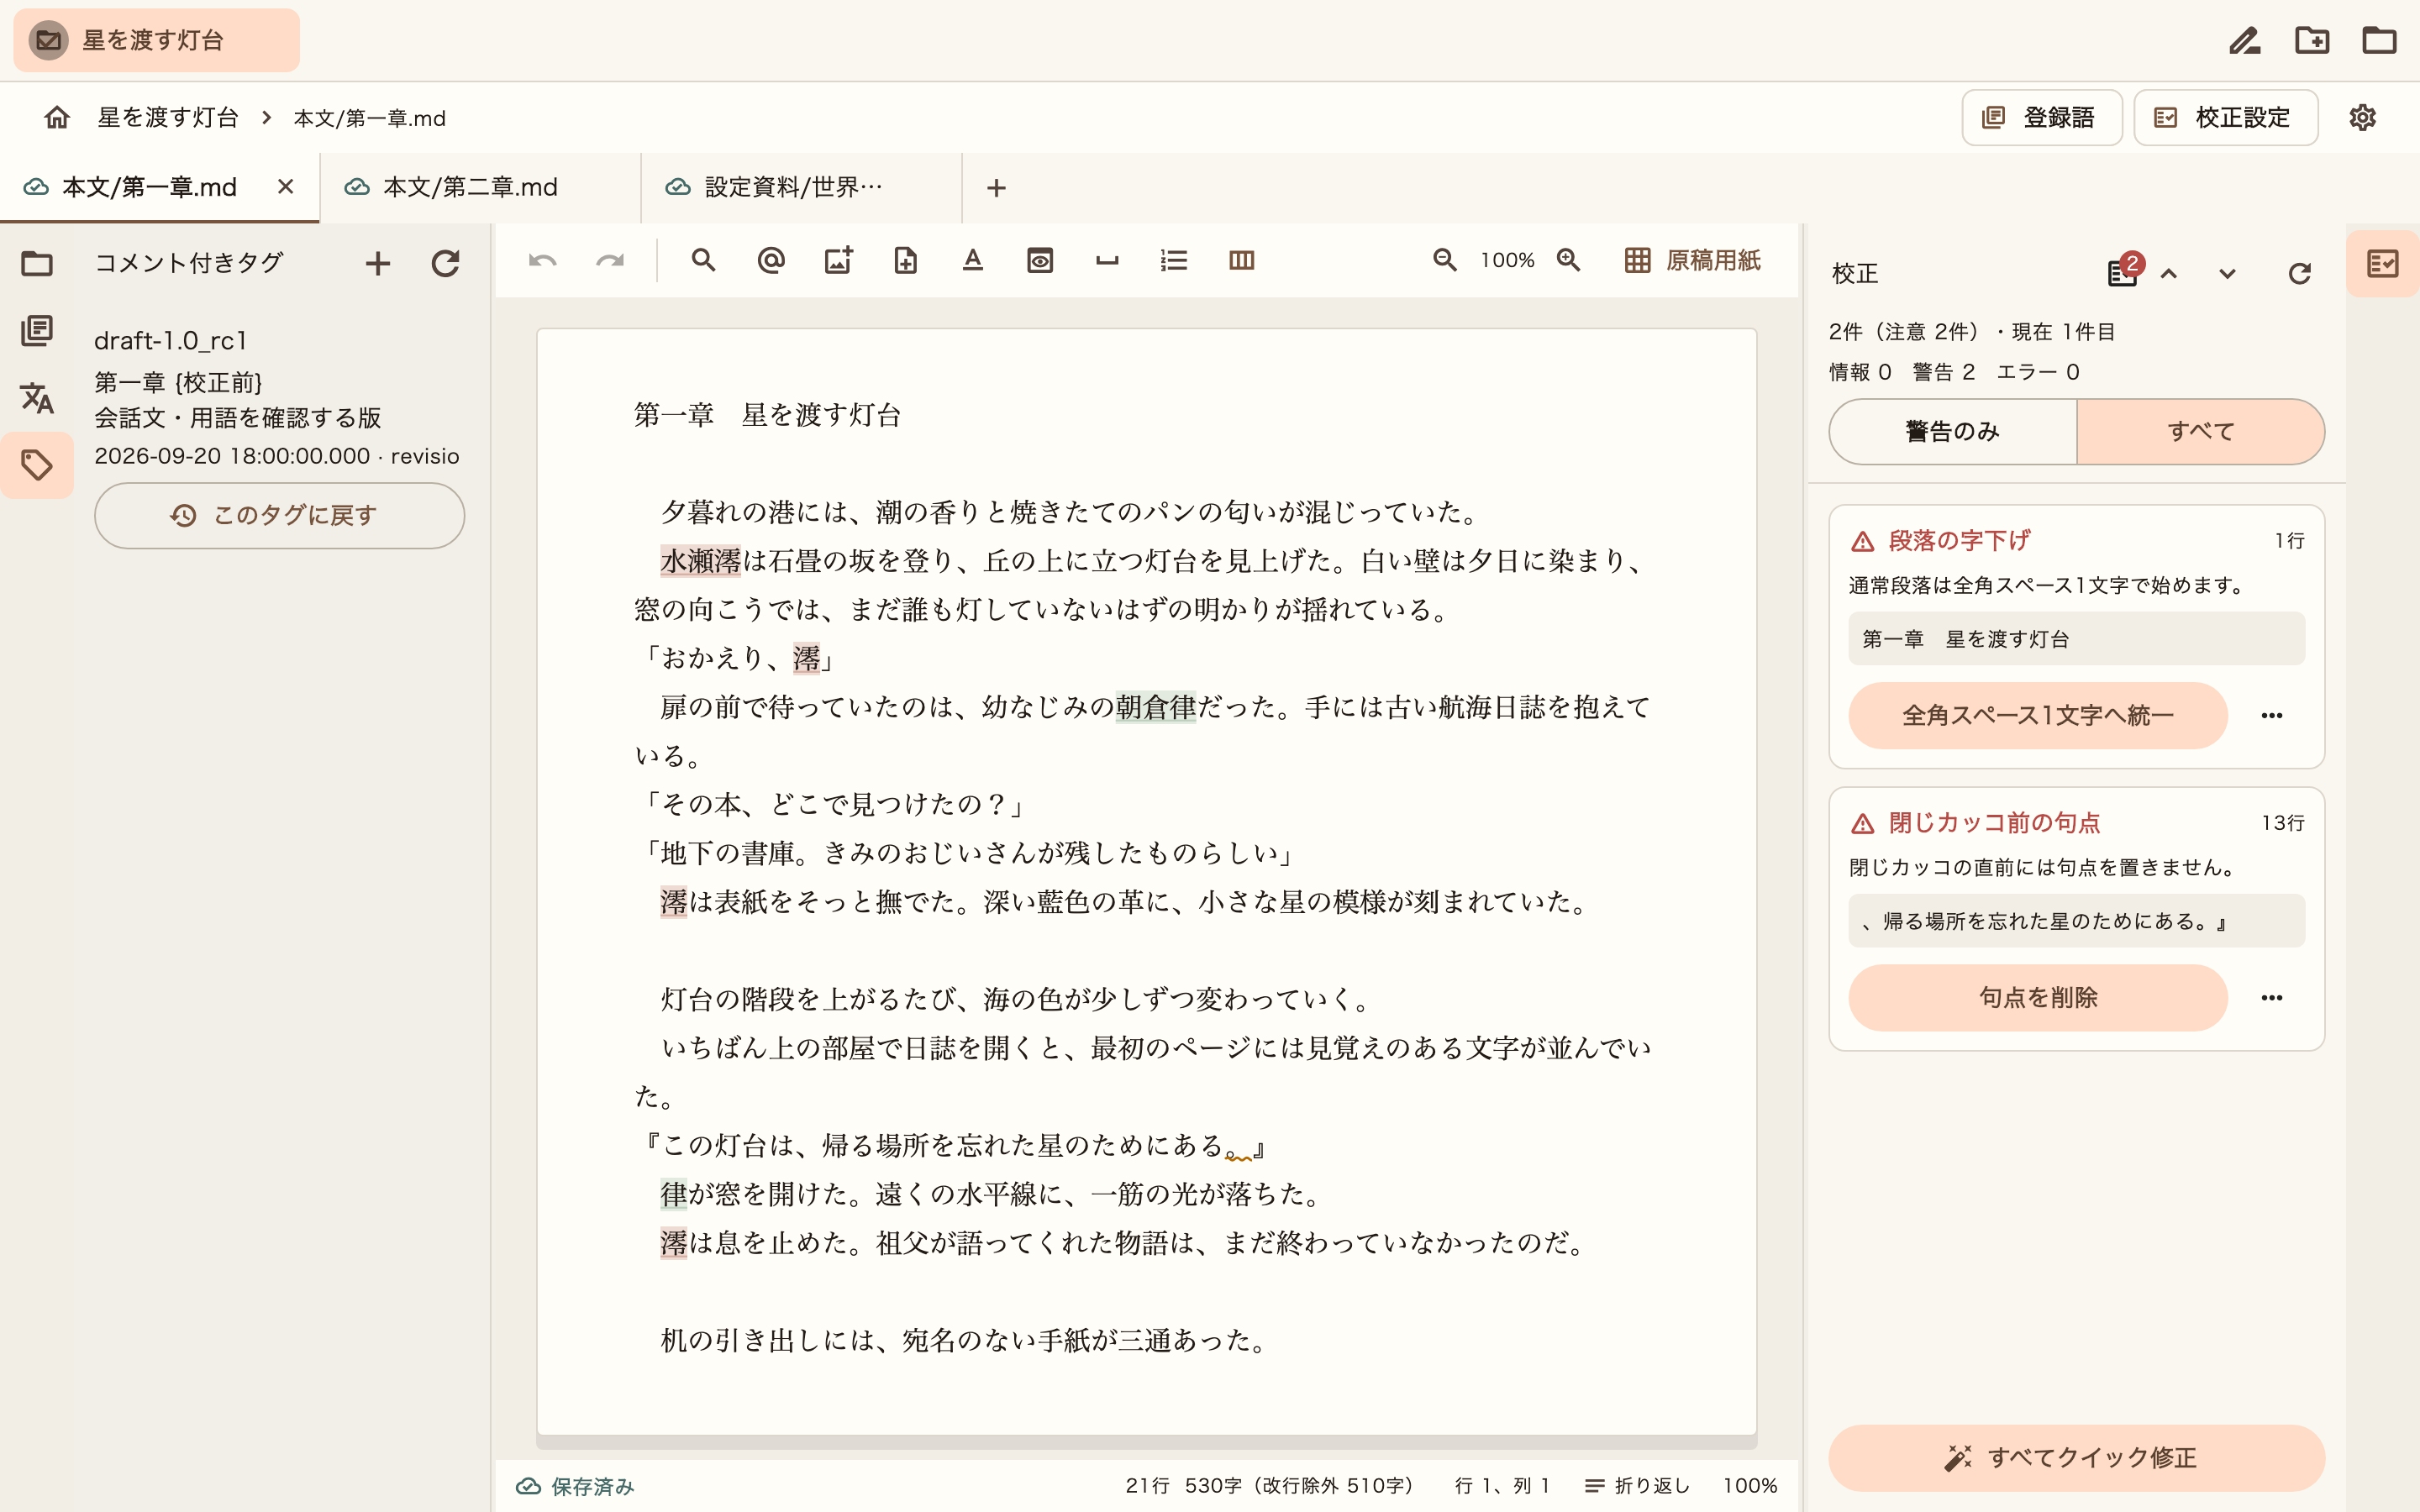Screen dimensions: 2420x1512
Task: Zoom in with the plus magnifier
Action: click(x=1569, y=260)
